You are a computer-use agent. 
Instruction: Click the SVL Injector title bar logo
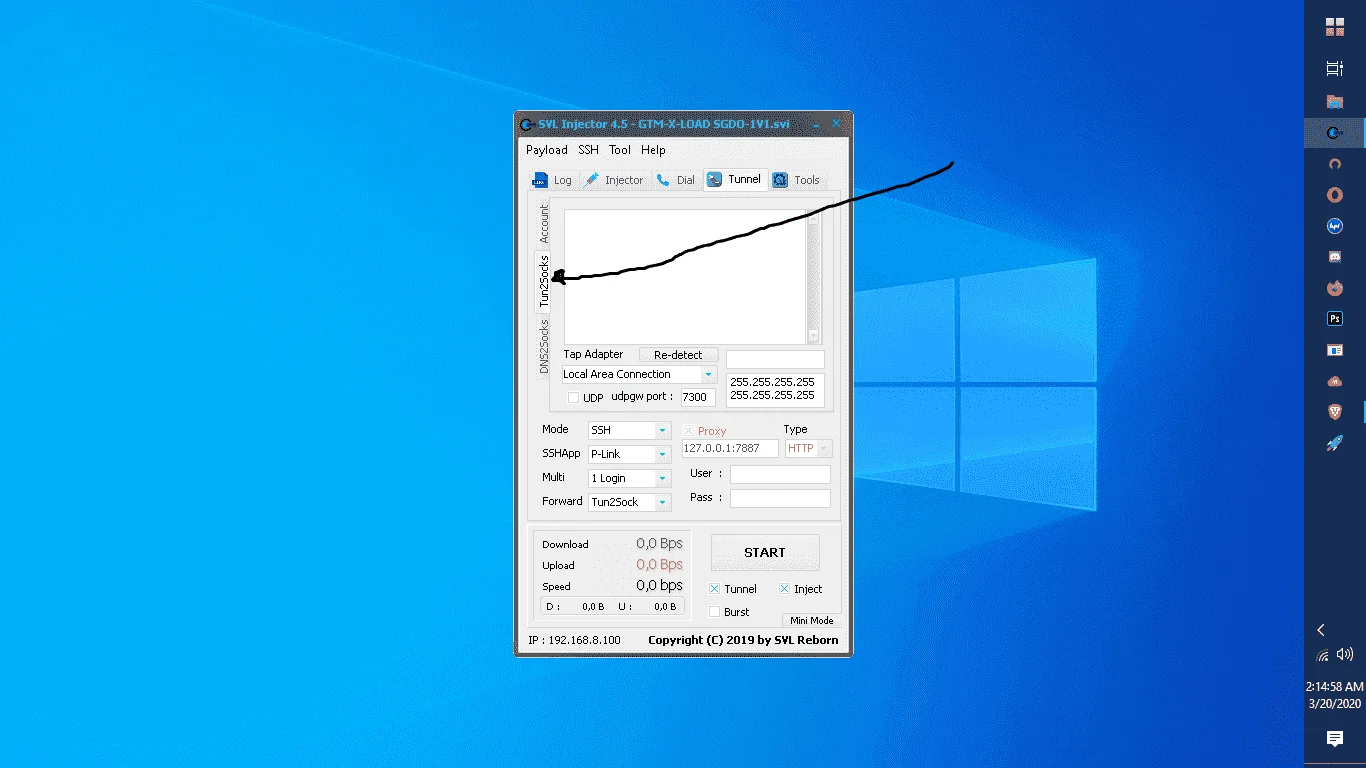pyautogui.click(x=526, y=124)
